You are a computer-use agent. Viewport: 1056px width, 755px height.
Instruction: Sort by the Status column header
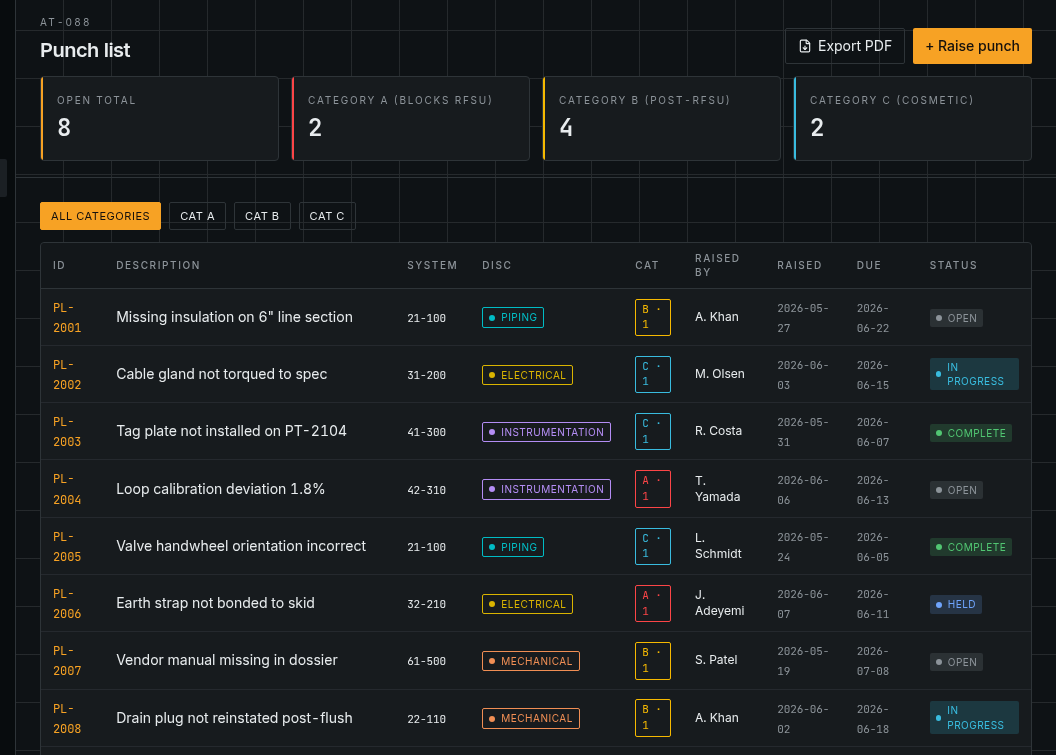[953, 265]
